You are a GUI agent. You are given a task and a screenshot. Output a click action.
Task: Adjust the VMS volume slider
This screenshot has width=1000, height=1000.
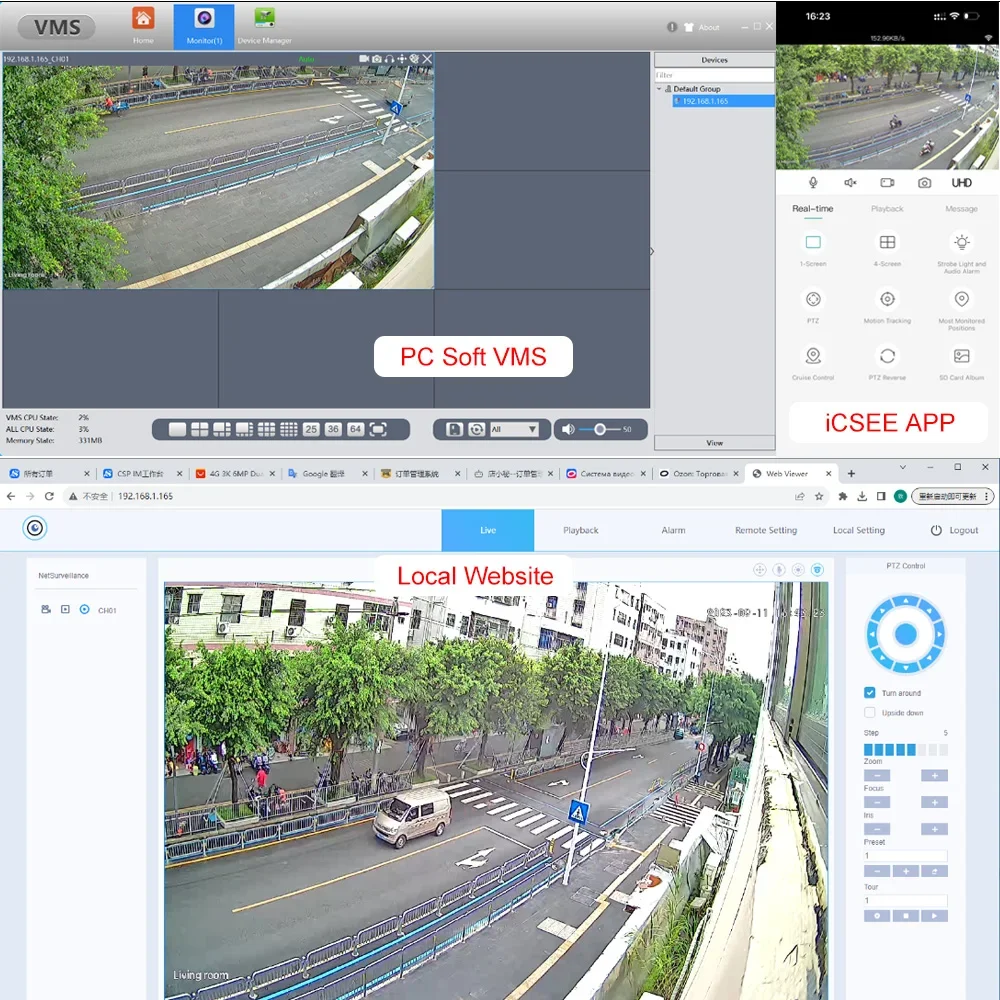[x=600, y=429]
